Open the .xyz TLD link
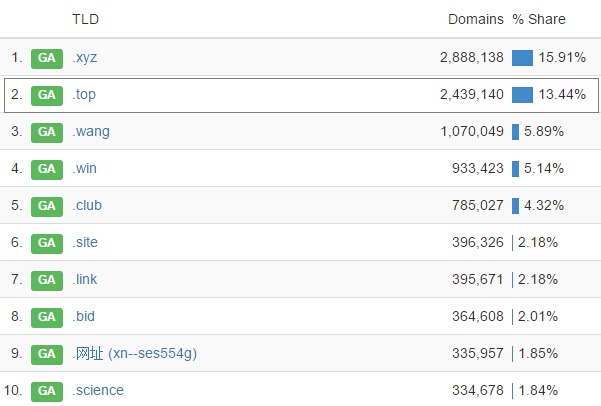The height and width of the screenshot is (406, 601). 85,58
